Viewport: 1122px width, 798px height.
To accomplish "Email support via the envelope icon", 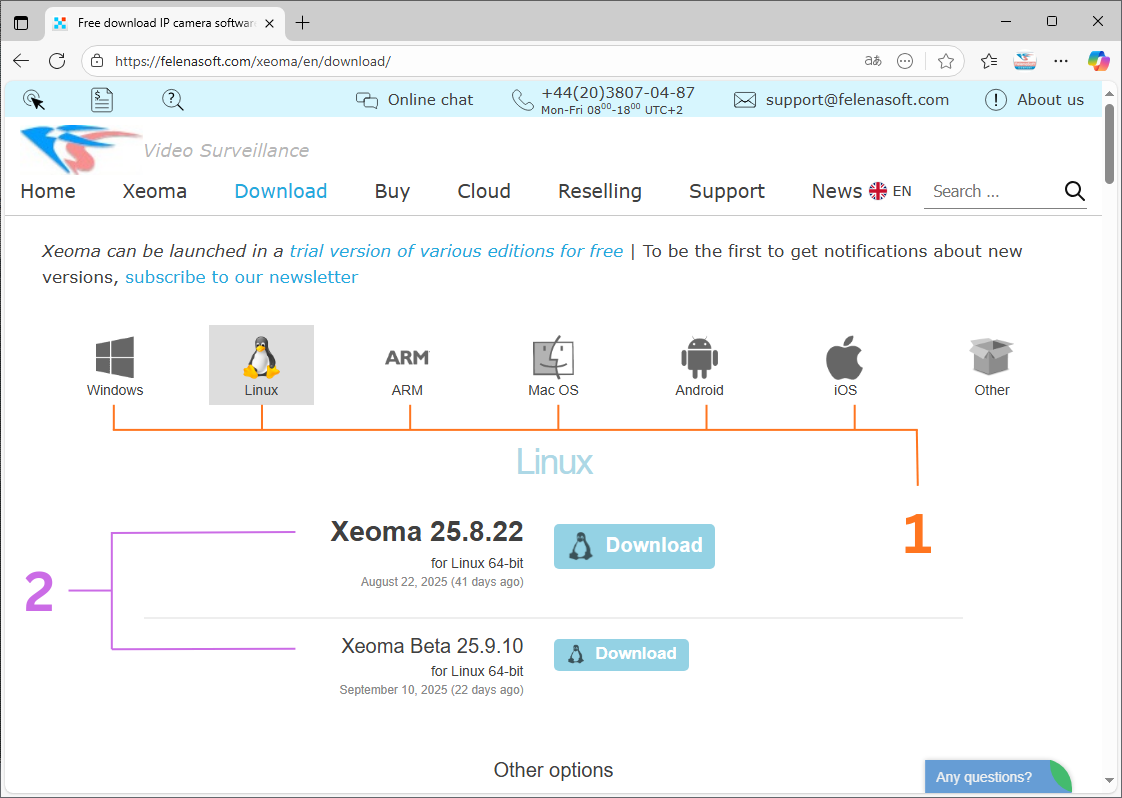I will click(744, 99).
